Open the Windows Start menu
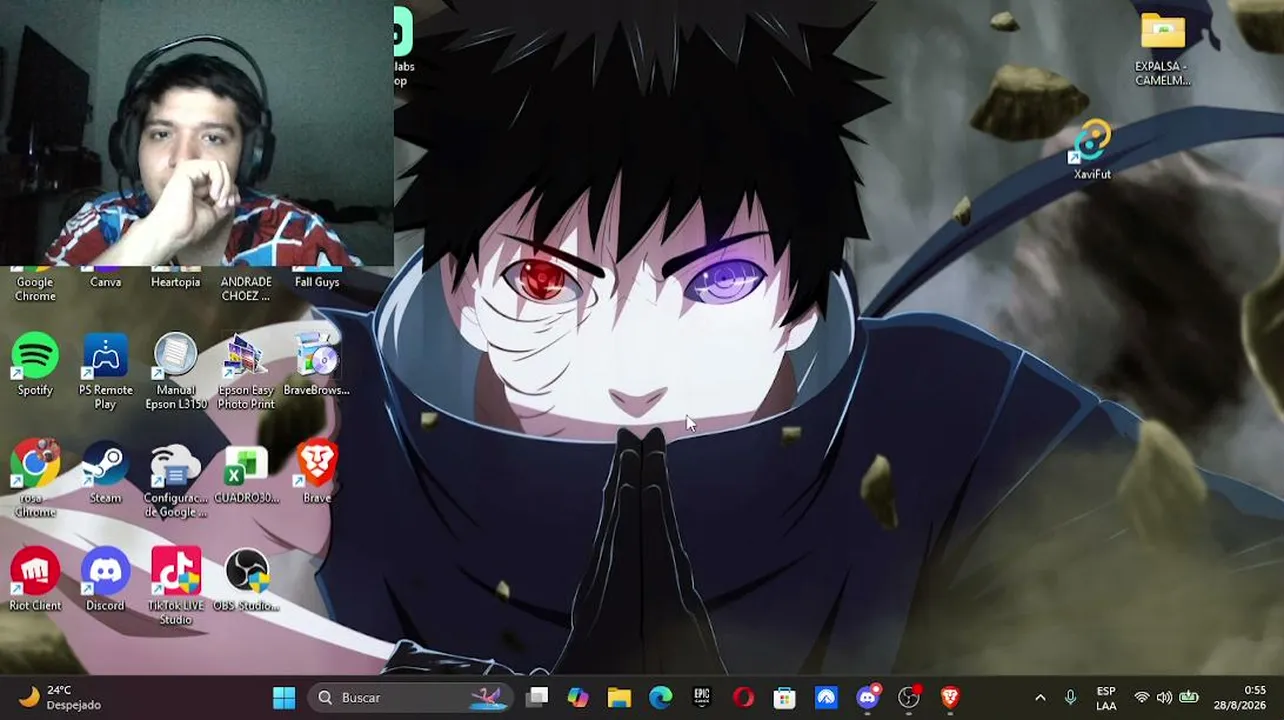 coord(284,697)
